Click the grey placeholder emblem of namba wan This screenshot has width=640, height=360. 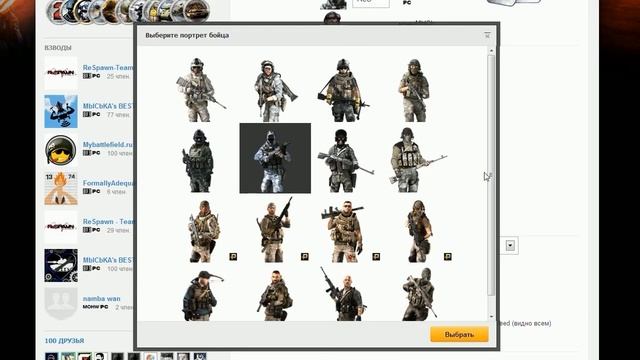pos(61,304)
